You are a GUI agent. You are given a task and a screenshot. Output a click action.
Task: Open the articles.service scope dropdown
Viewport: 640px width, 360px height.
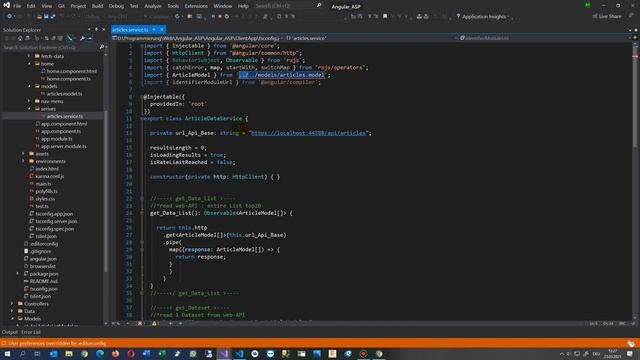point(369,38)
